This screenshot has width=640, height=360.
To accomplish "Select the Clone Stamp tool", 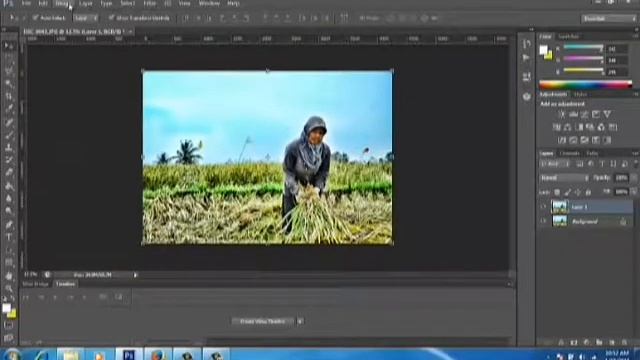I will [x=8, y=147].
